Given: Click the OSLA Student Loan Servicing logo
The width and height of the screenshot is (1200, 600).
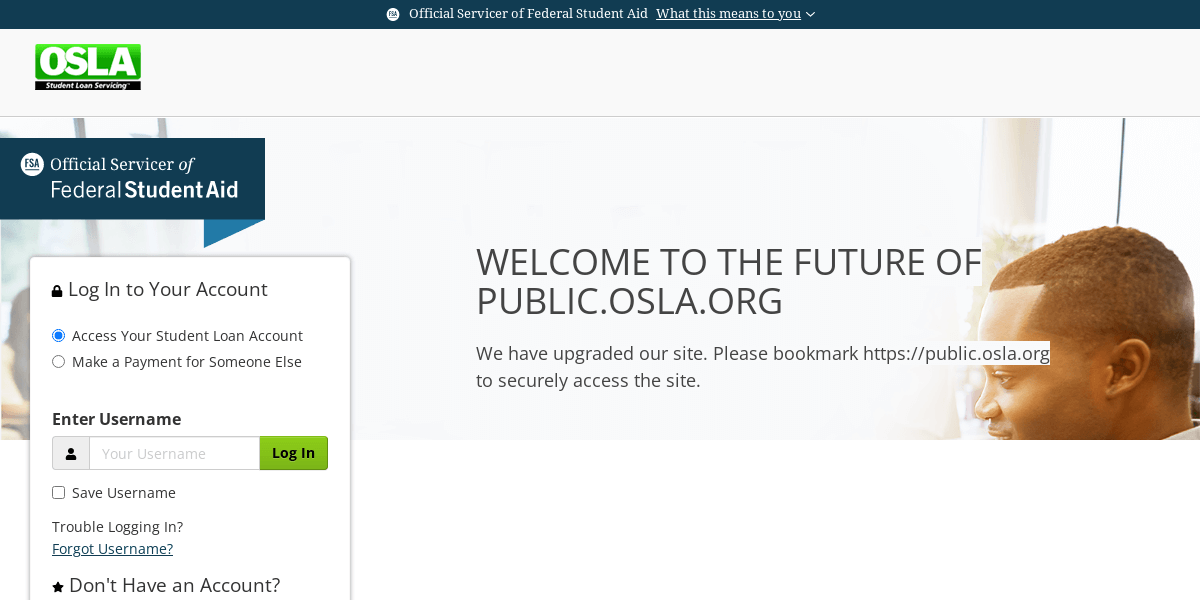Looking at the screenshot, I should click(x=88, y=67).
